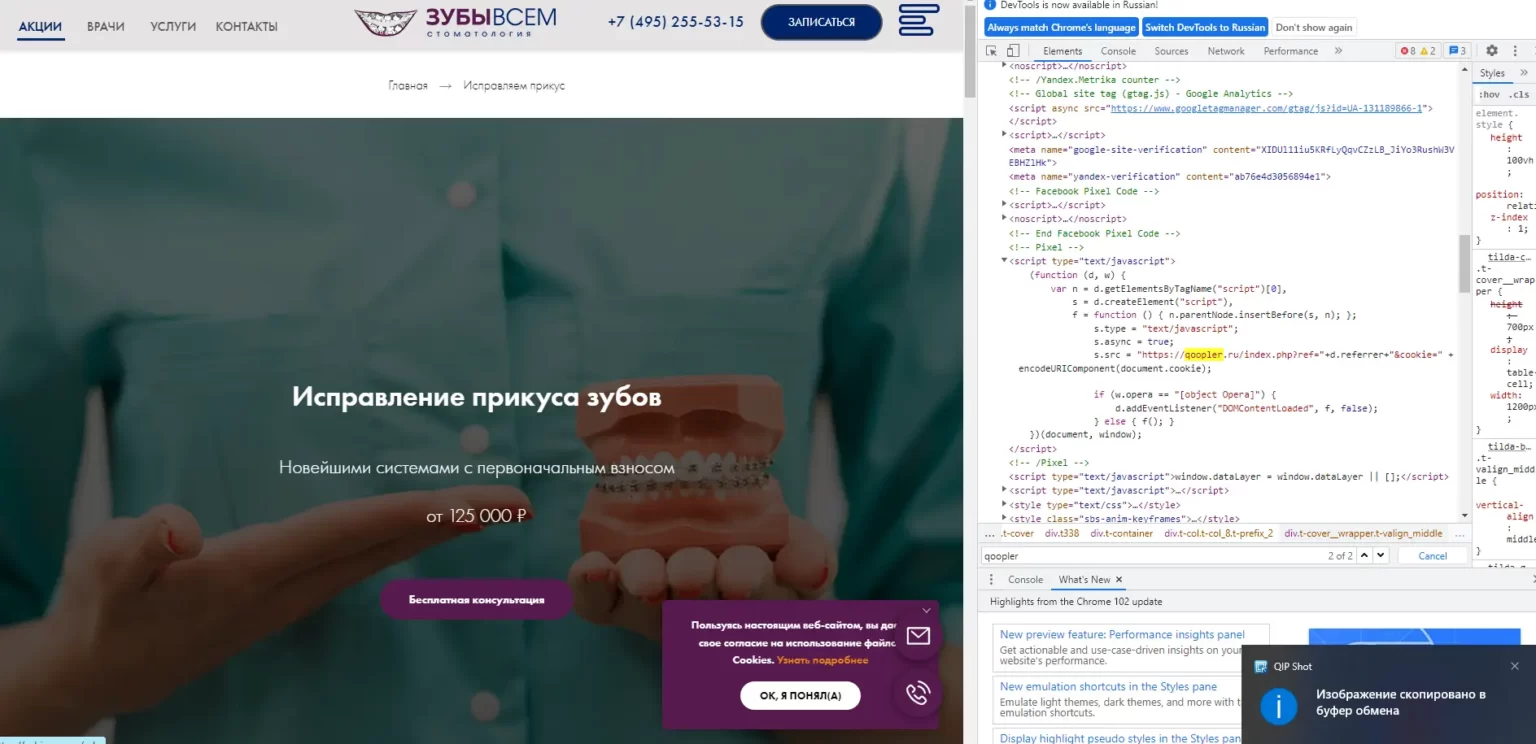The image size is (1536, 744).
Task: Accept cookies with ОК, Я ПОНЯЛ(А)
Action: tap(800, 695)
